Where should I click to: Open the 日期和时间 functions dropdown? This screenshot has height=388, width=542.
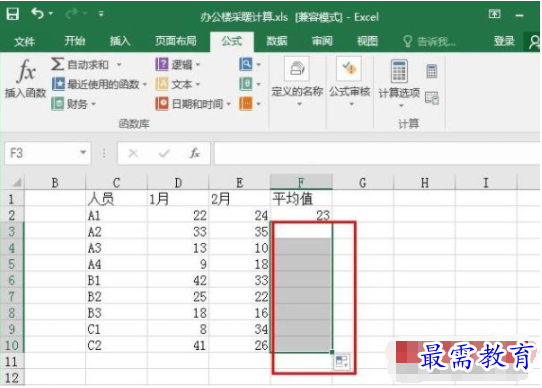tap(193, 104)
